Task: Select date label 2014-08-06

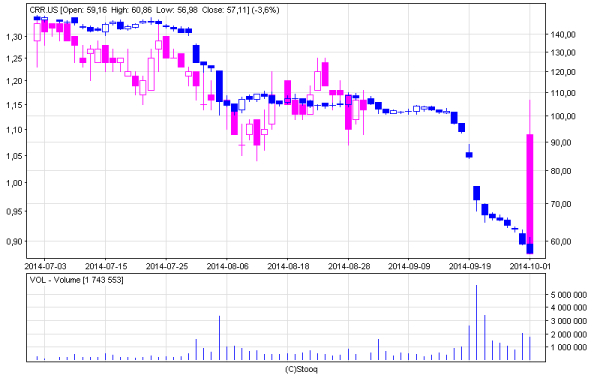Action: 227,266
